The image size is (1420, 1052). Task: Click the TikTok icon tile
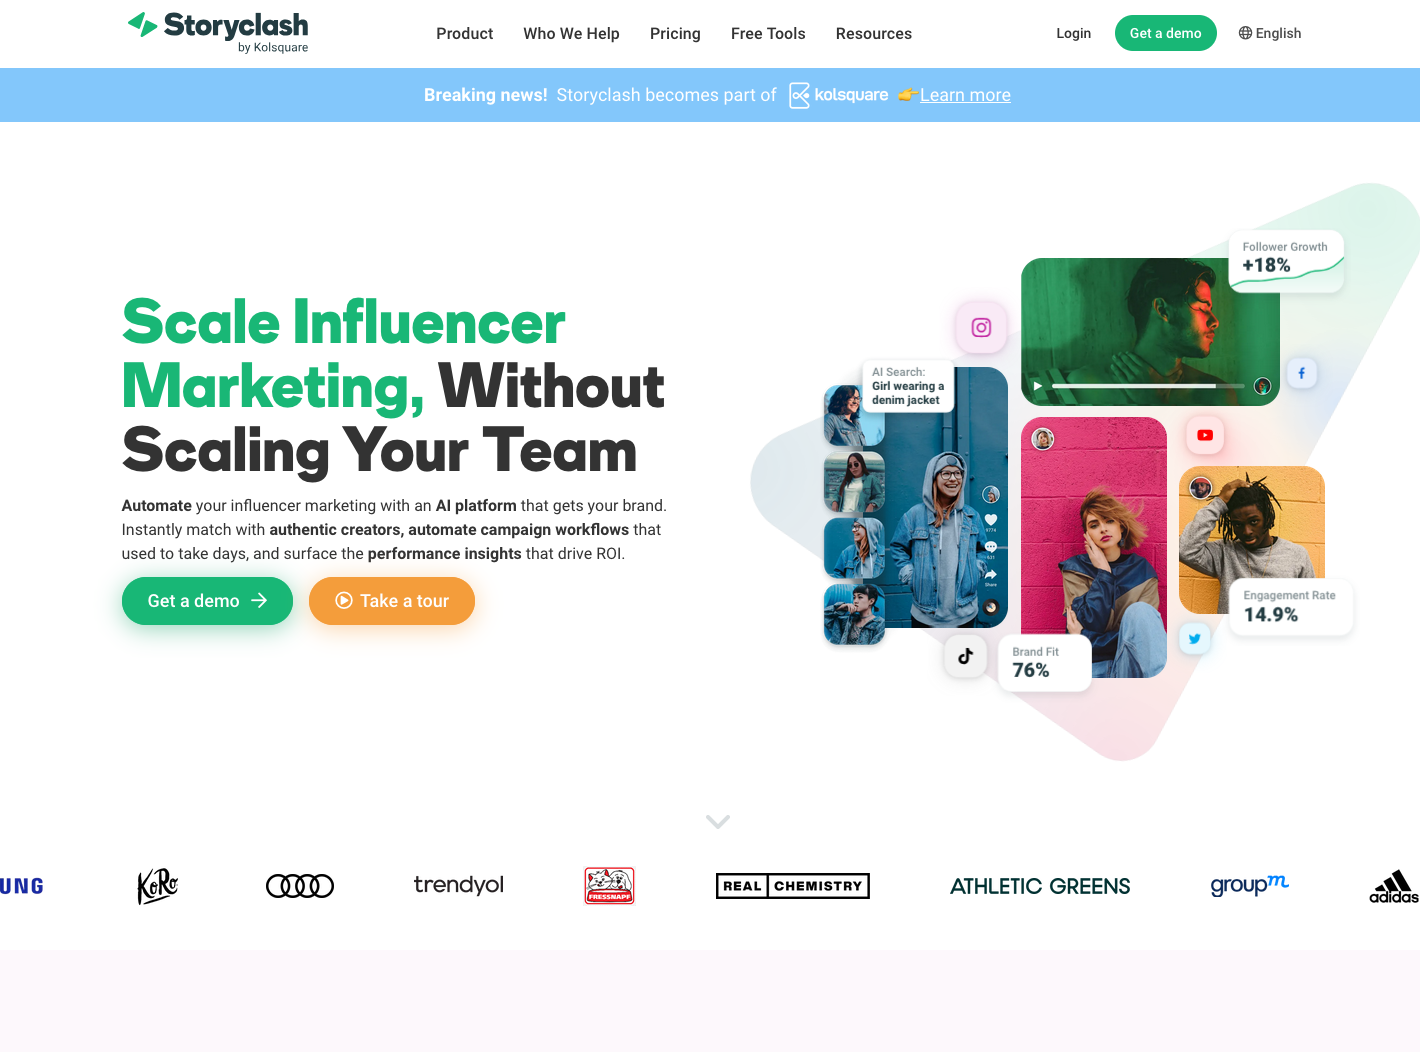pos(965,656)
